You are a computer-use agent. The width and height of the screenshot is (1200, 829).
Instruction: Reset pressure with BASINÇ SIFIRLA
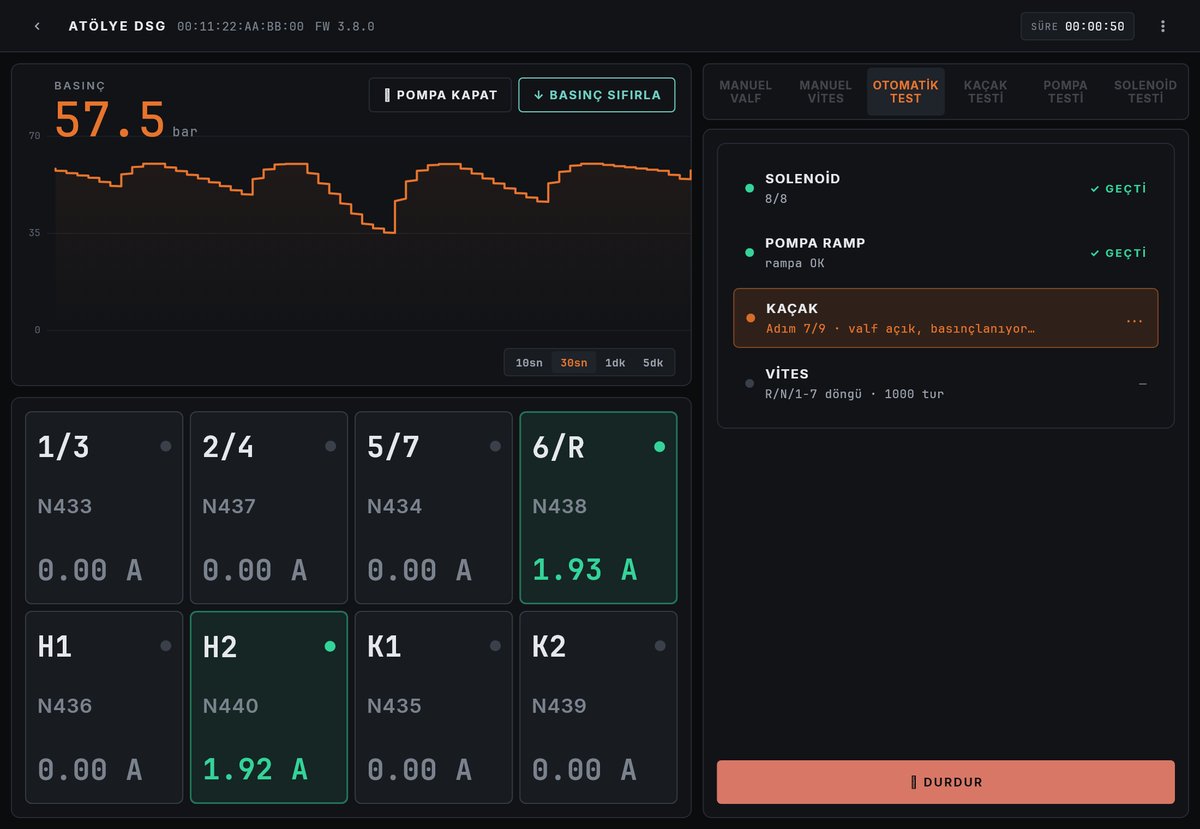pyautogui.click(x=597, y=95)
